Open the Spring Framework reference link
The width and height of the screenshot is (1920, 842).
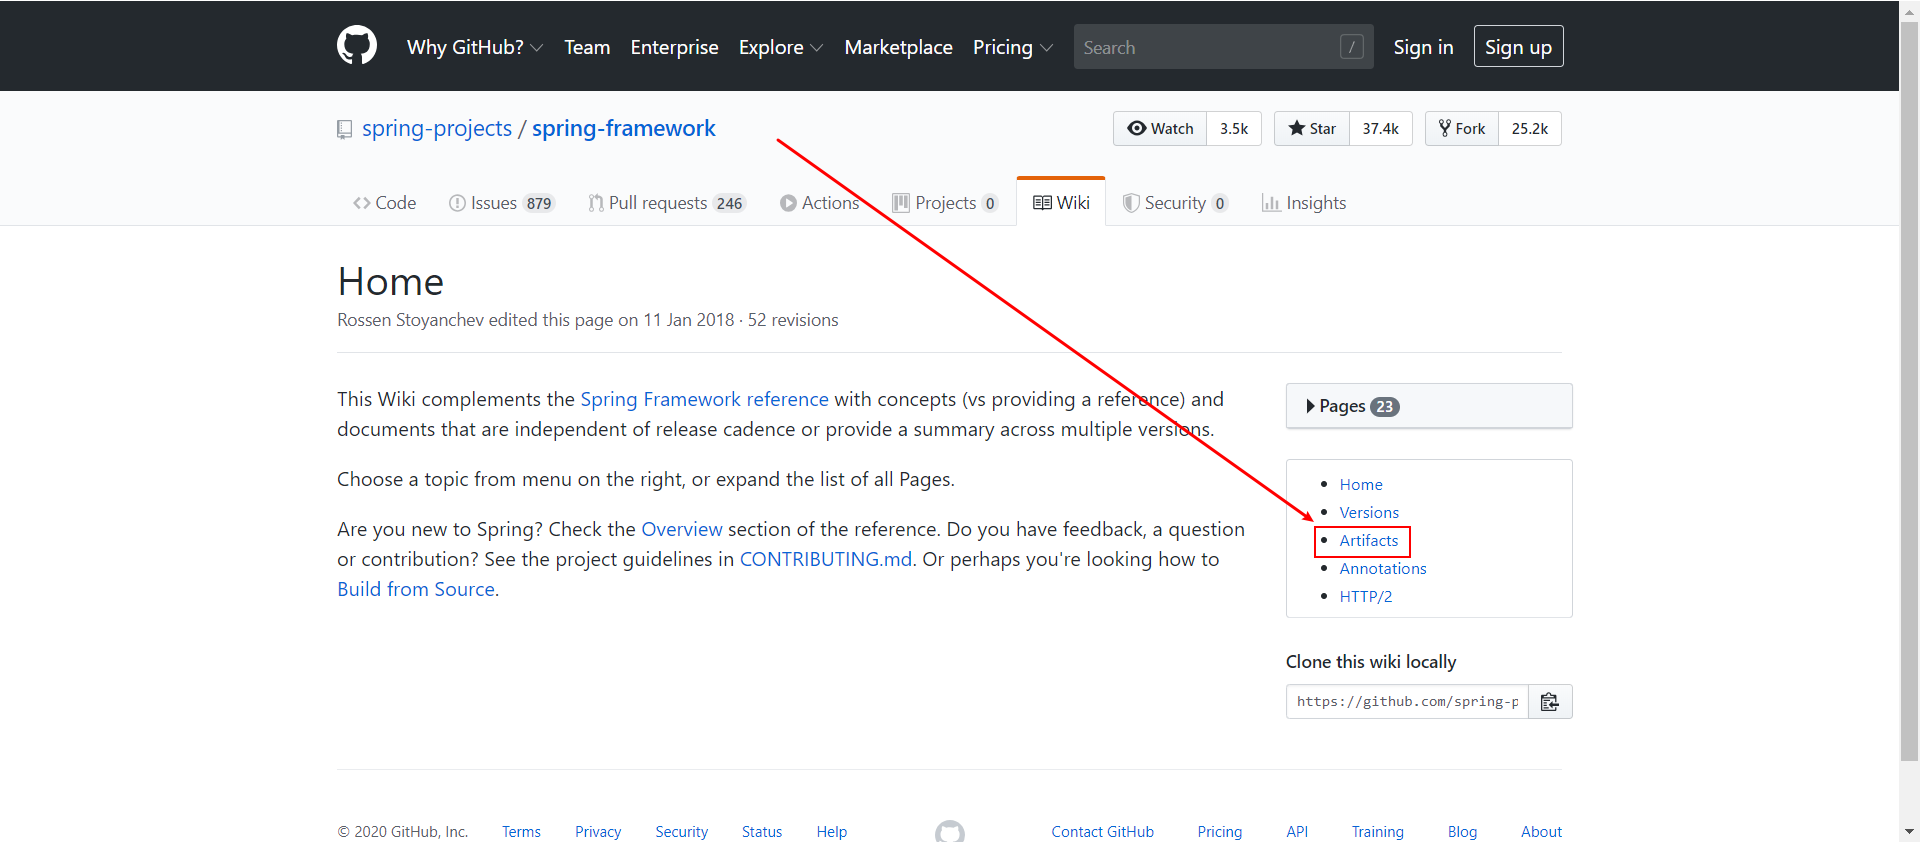click(704, 399)
